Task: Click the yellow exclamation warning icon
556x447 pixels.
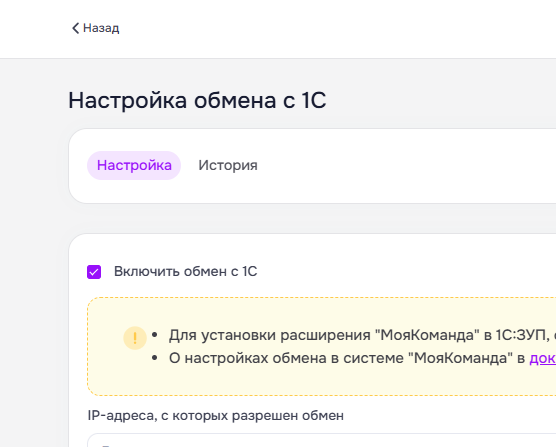Action: click(135, 338)
